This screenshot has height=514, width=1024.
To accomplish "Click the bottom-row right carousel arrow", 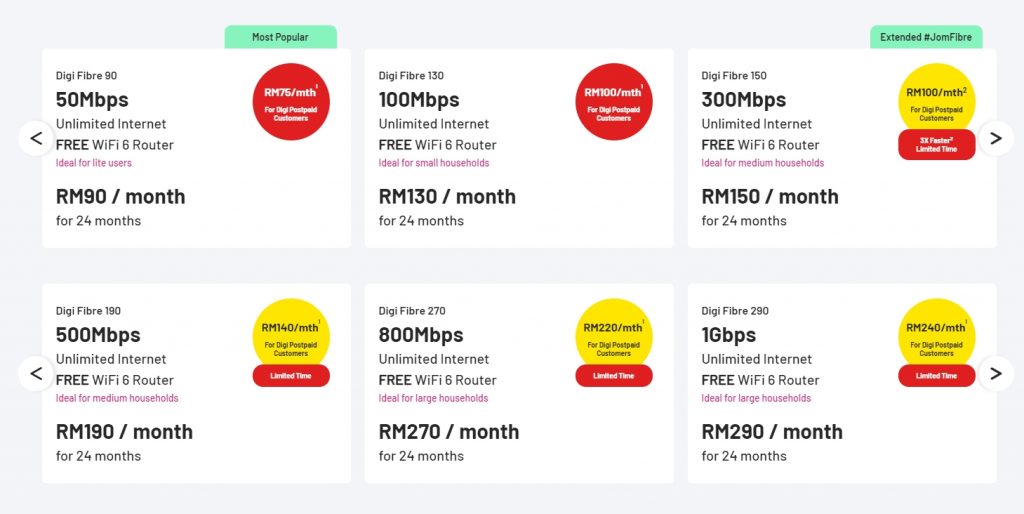I will (995, 374).
